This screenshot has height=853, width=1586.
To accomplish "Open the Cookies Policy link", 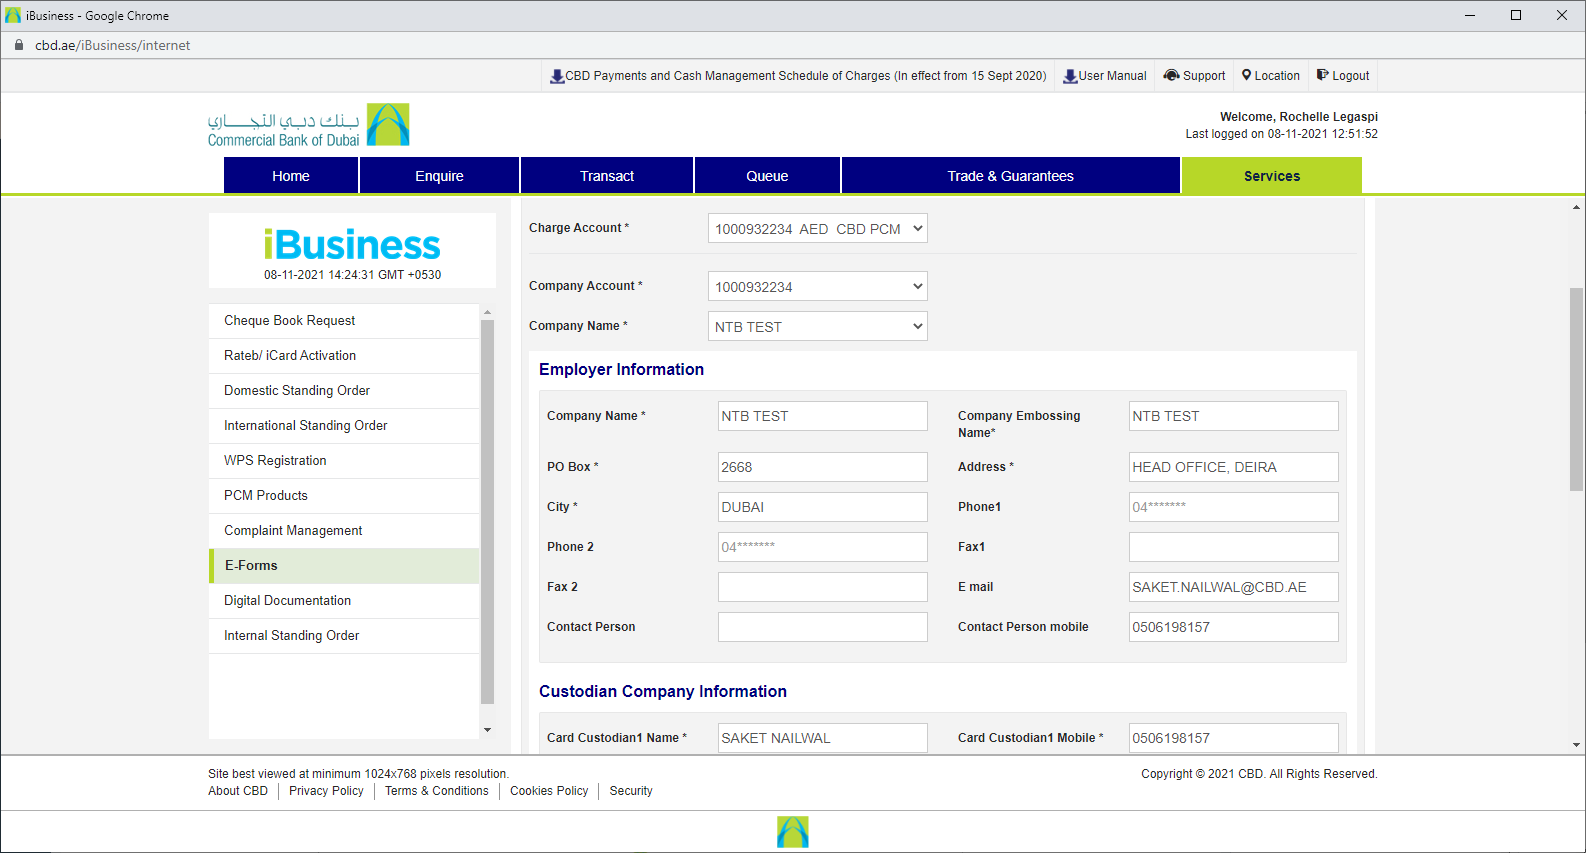I will point(549,791).
